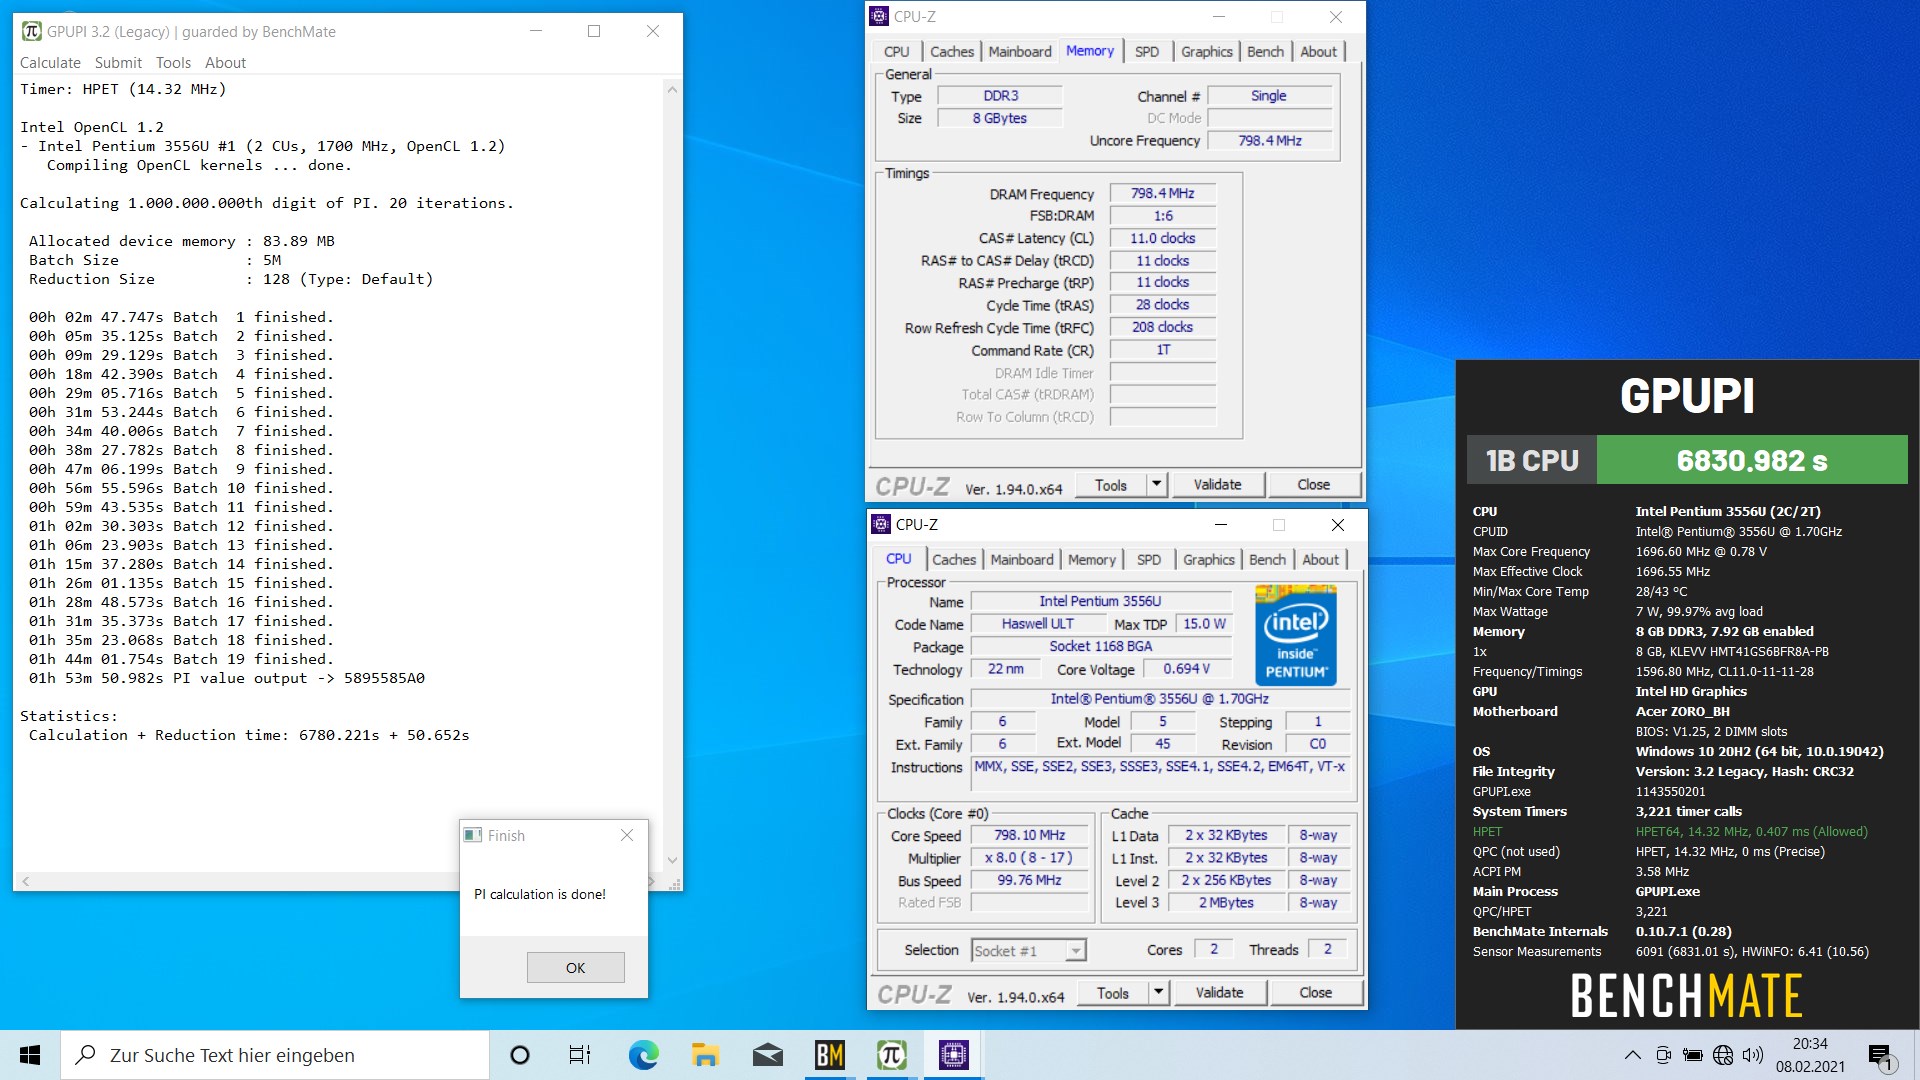Open Bench tab in upper CPU-Z
Screen dimensions: 1920x1080
coord(1265,51)
